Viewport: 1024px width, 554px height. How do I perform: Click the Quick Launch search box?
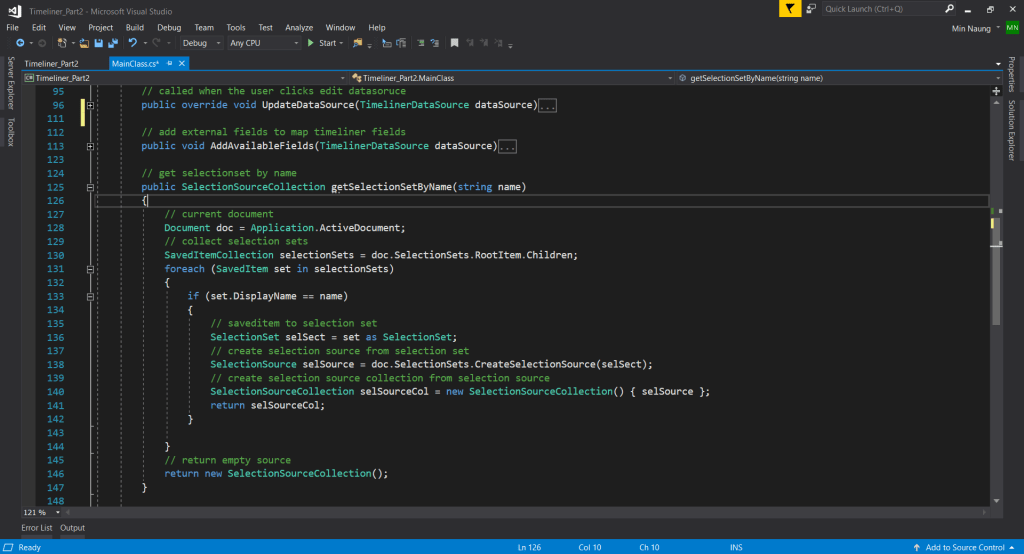coord(880,9)
